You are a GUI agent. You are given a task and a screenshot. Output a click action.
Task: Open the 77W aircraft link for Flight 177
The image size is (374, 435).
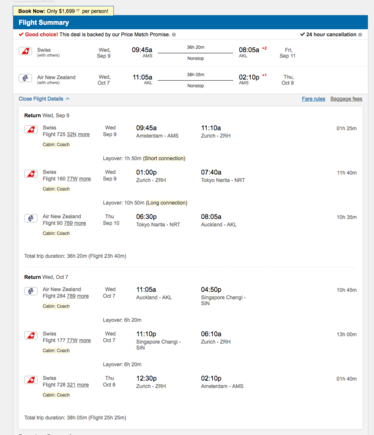[x=72, y=340]
